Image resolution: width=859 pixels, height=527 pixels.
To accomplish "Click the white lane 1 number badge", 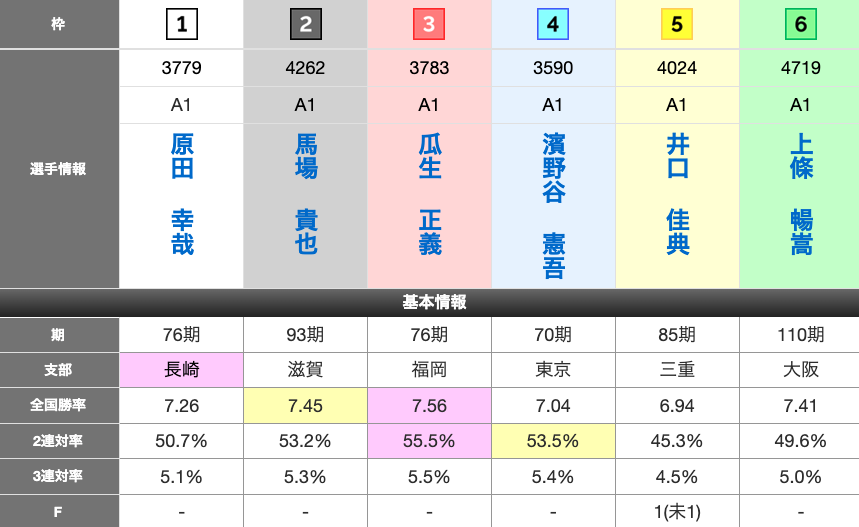I will point(181,24).
